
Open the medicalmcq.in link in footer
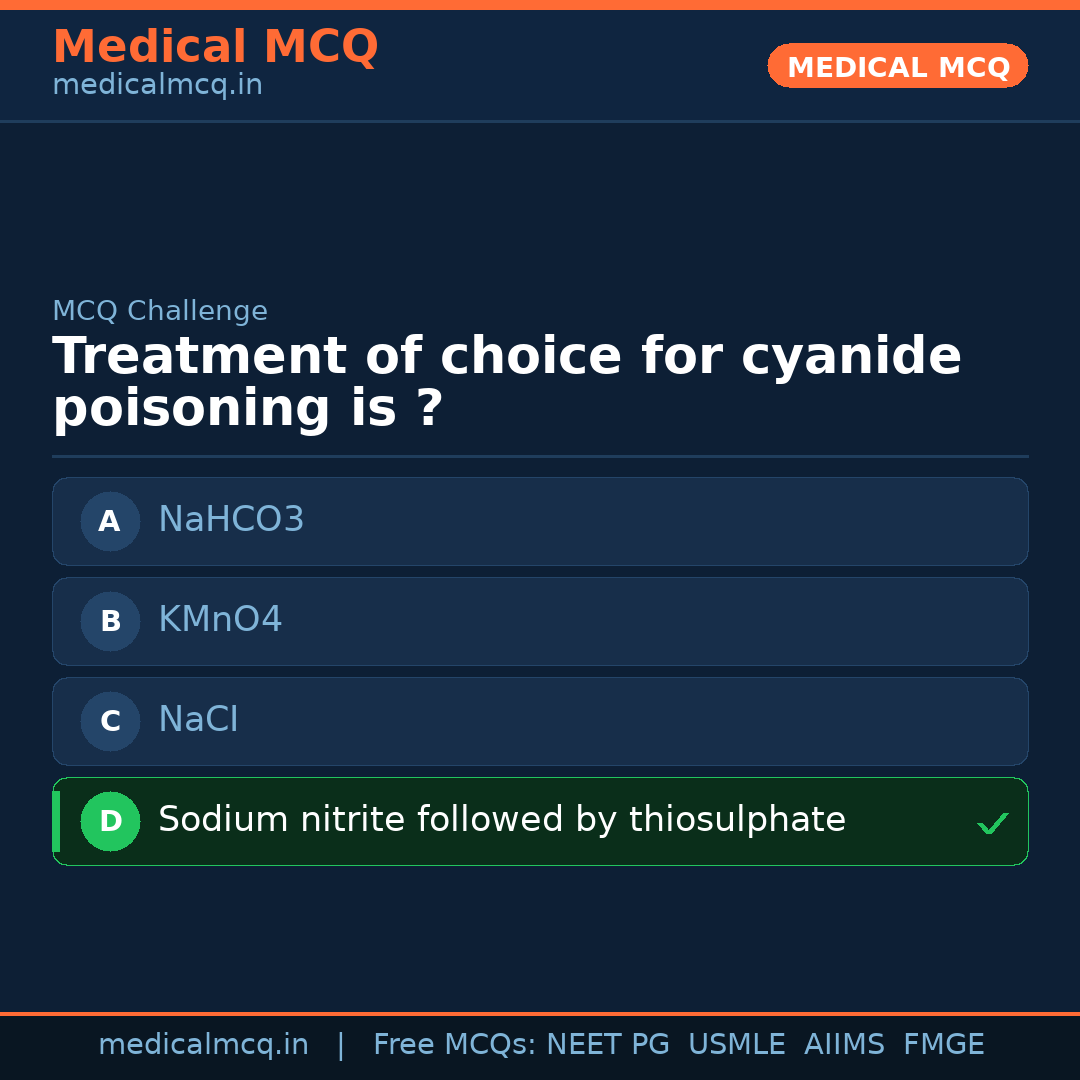(x=203, y=1045)
